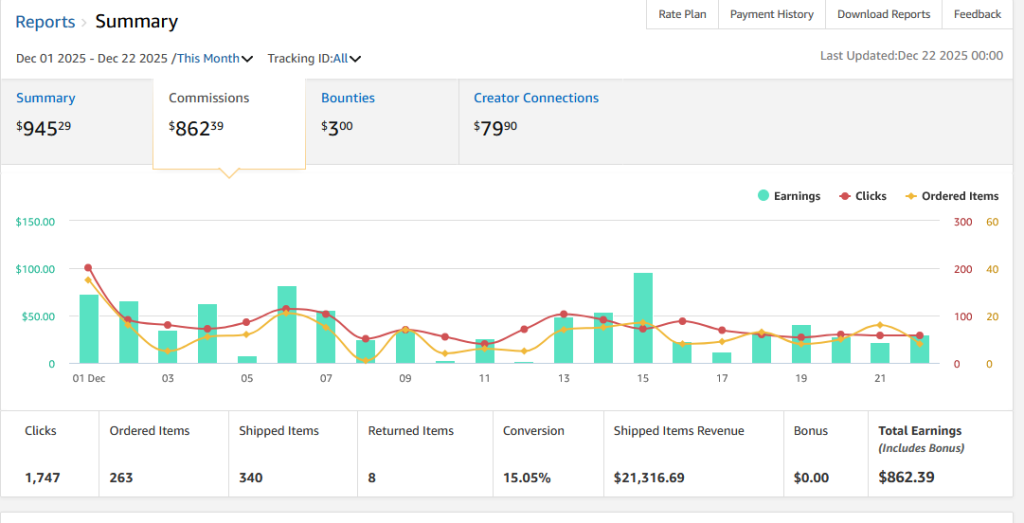This screenshot has height=523, width=1024.
Task: Go to Reports via breadcrumb link
Action: pyautogui.click(x=45, y=21)
